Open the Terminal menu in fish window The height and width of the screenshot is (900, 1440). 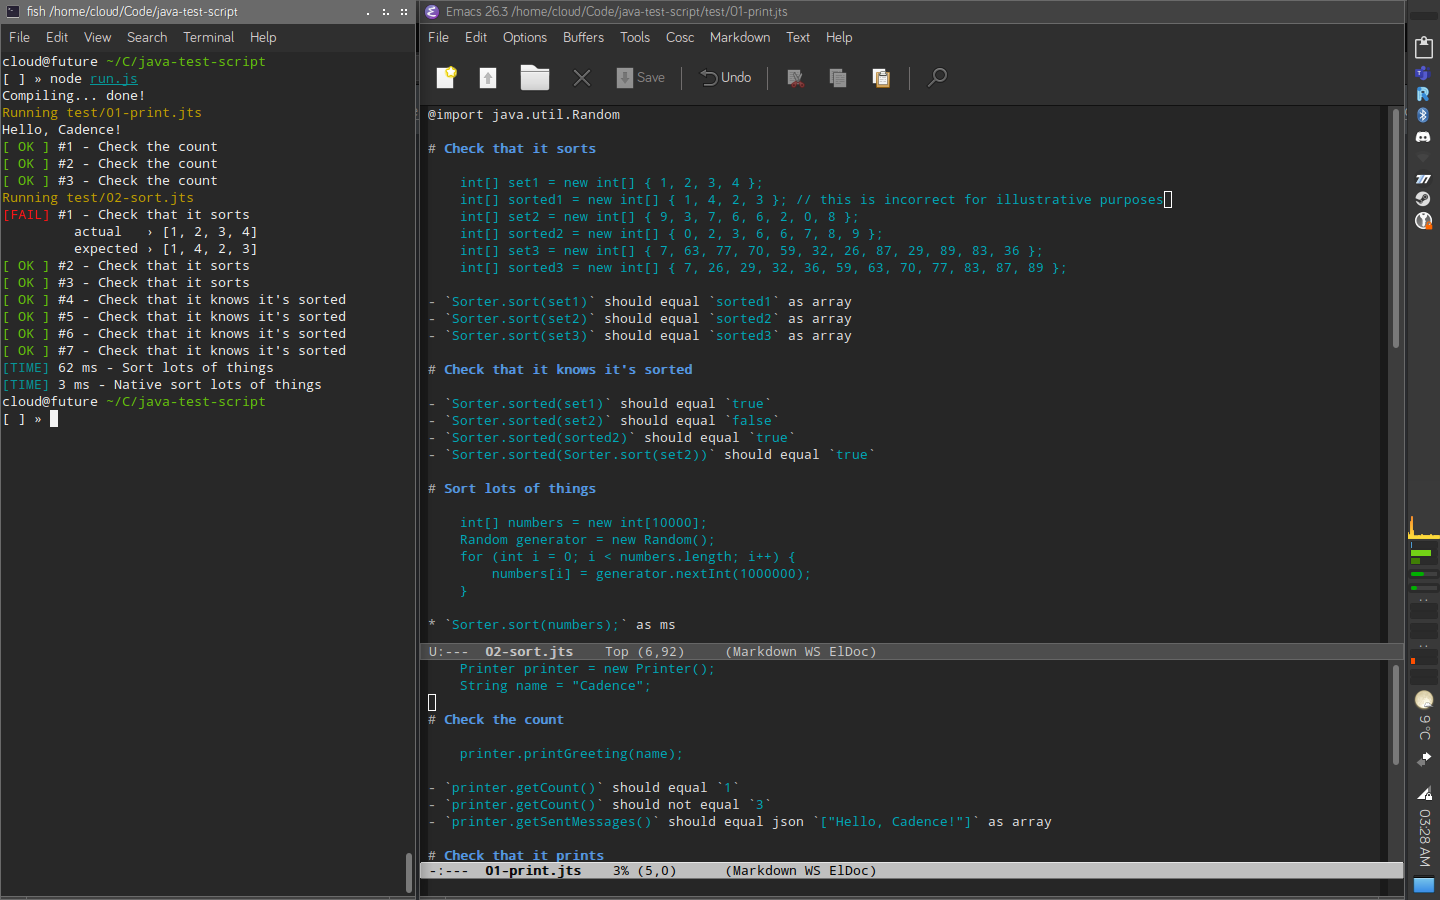click(x=208, y=37)
